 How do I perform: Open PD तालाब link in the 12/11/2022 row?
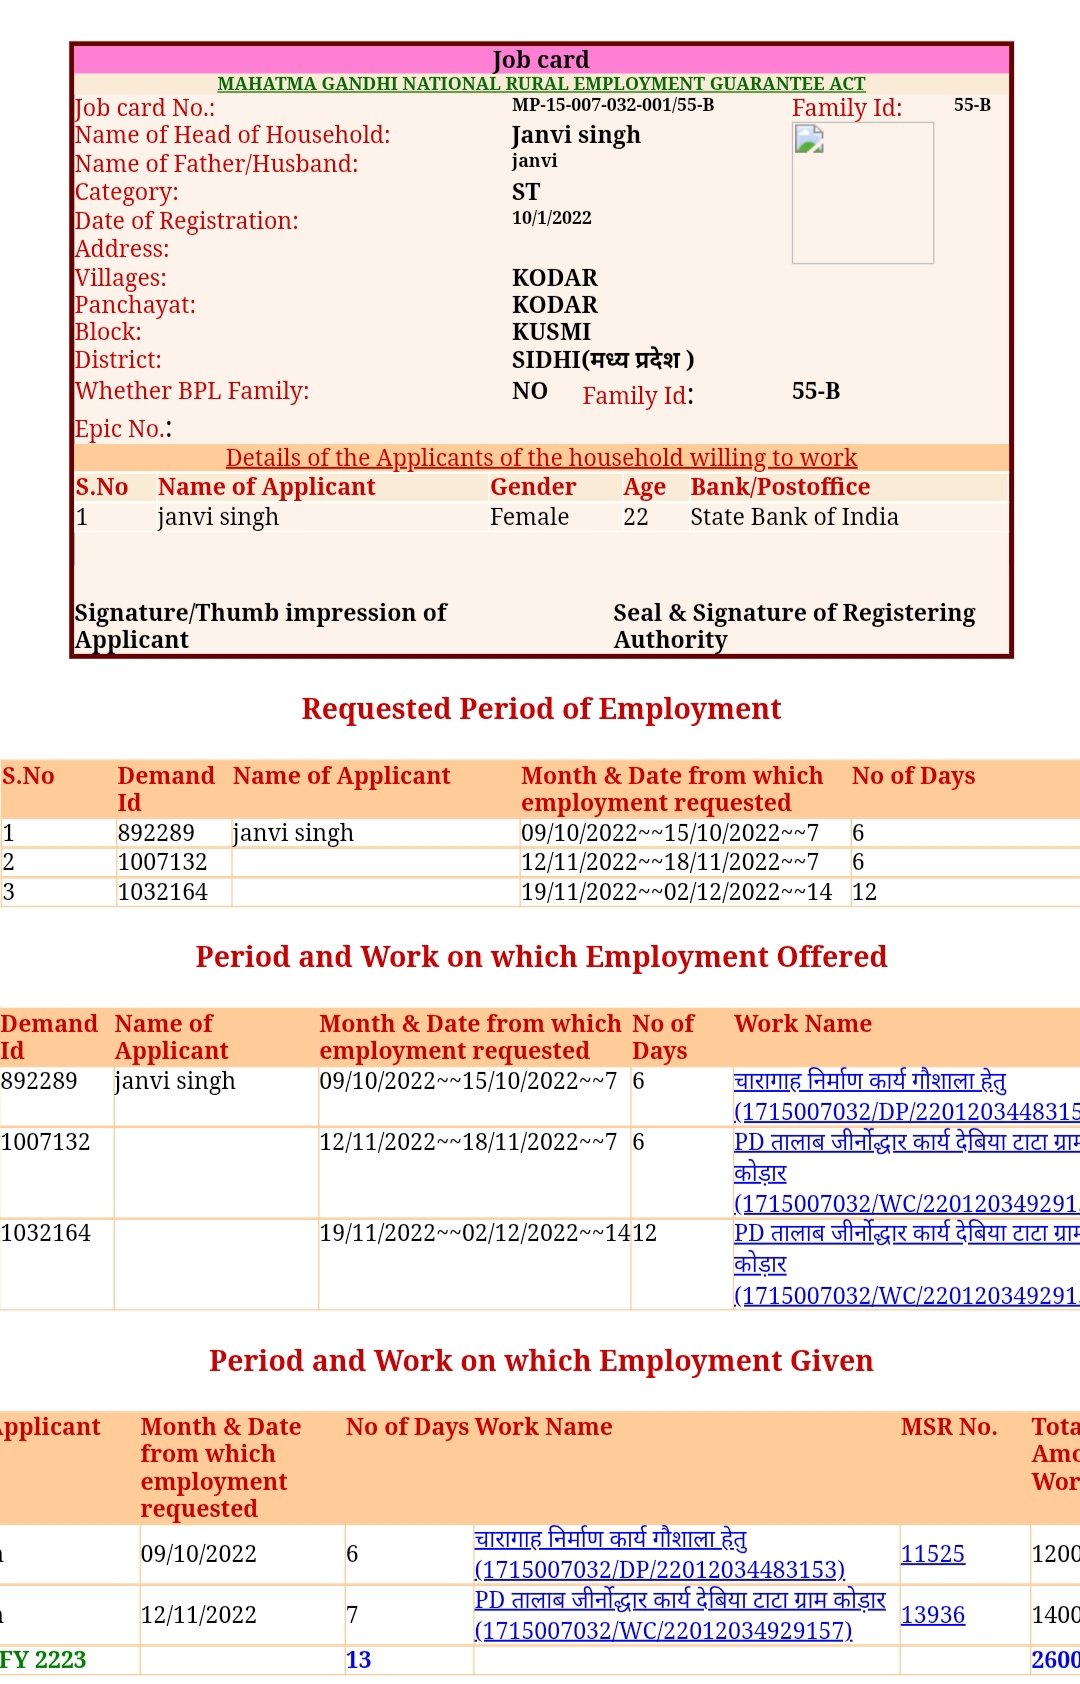(680, 1600)
